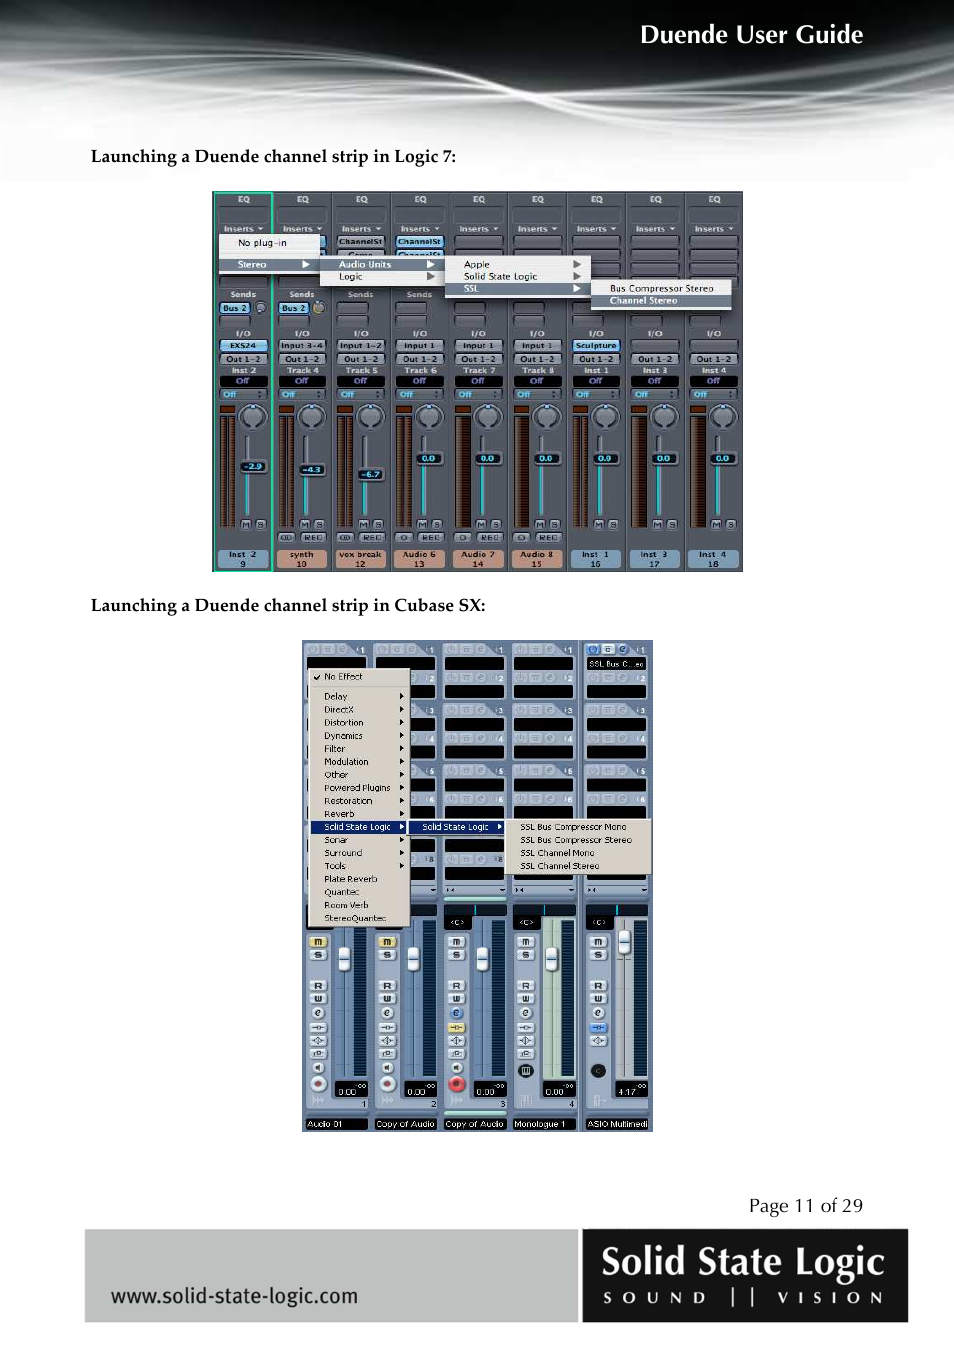The height and width of the screenshot is (1351, 954).
Task: Expand the Stereo submenu arrow
Action: tap(306, 265)
